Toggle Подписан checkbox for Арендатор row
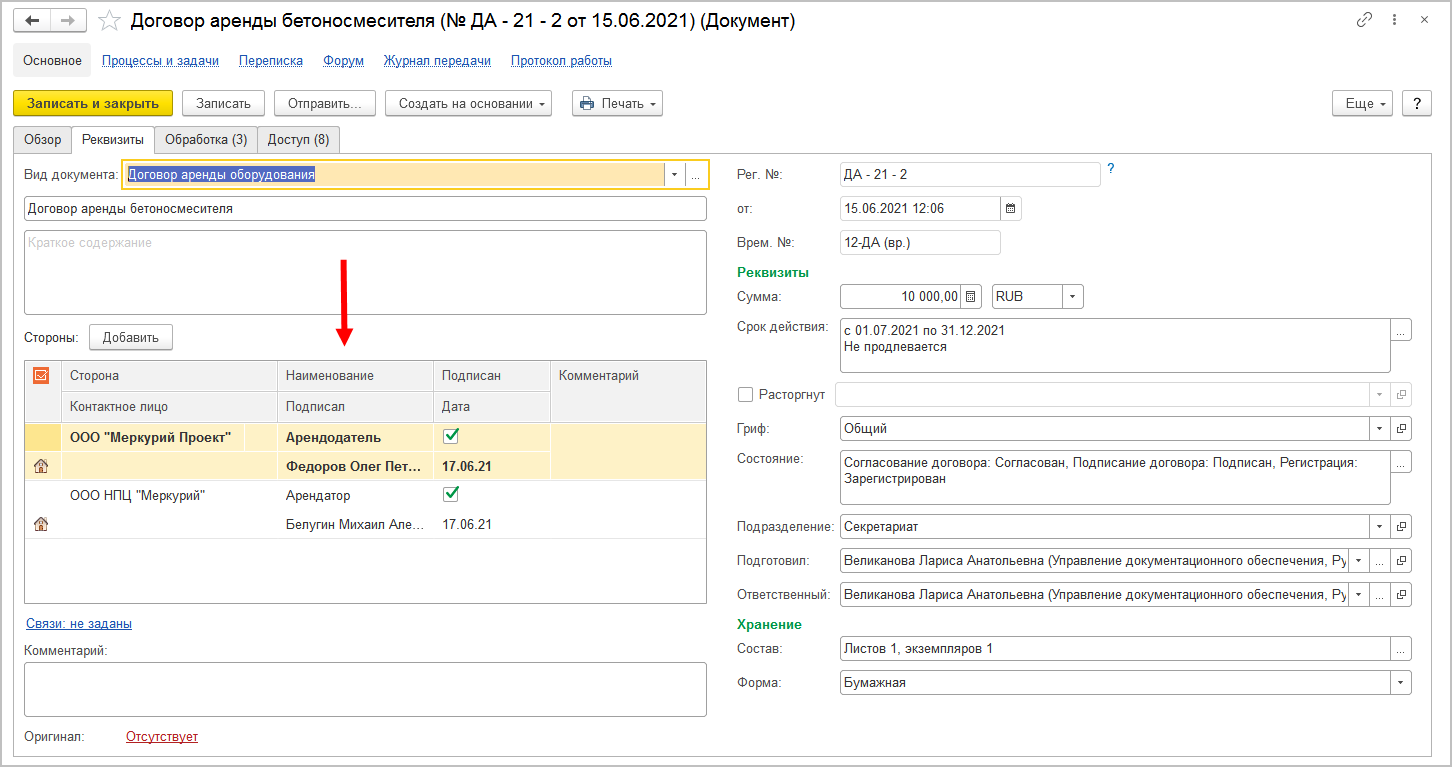 (x=451, y=494)
